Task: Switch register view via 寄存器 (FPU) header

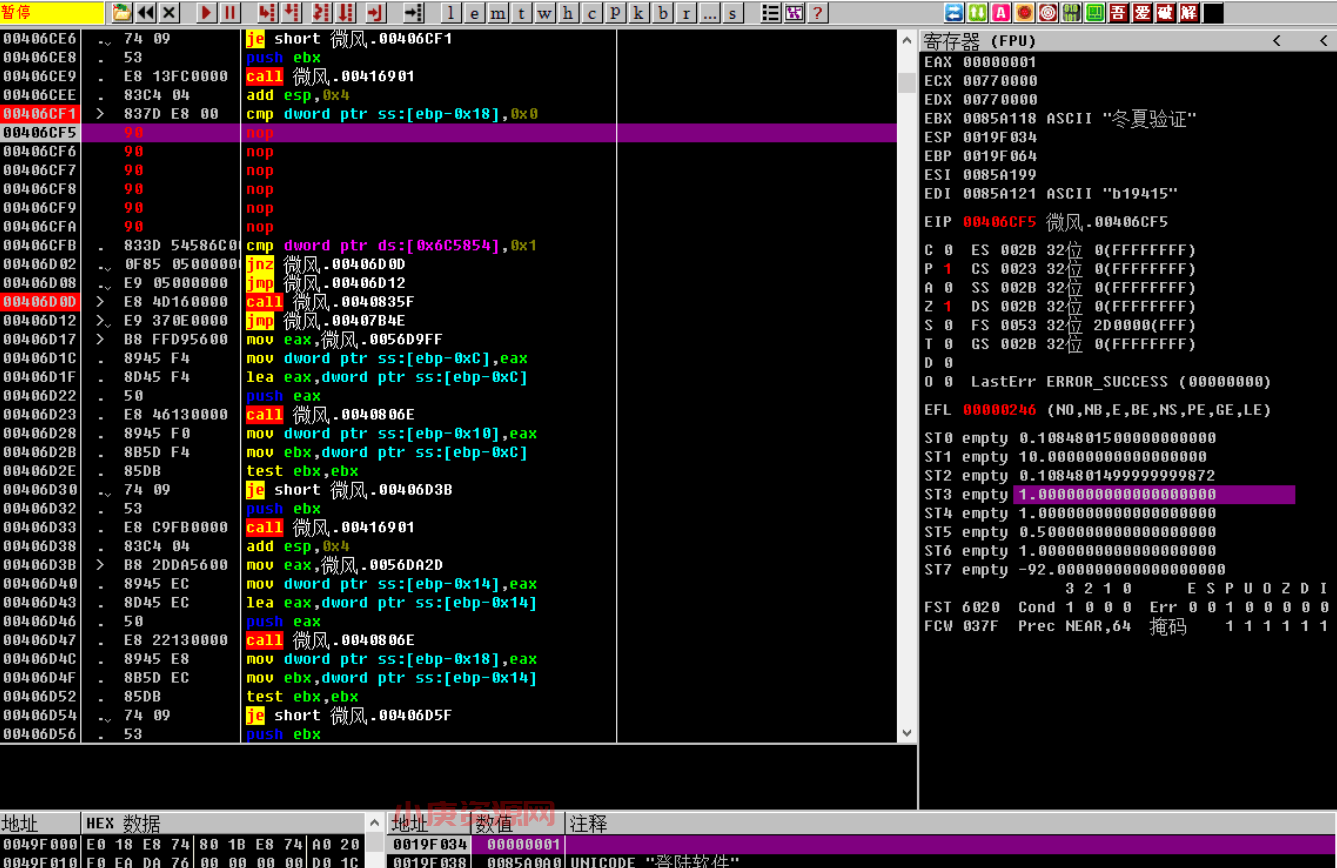Action: [980, 41]
